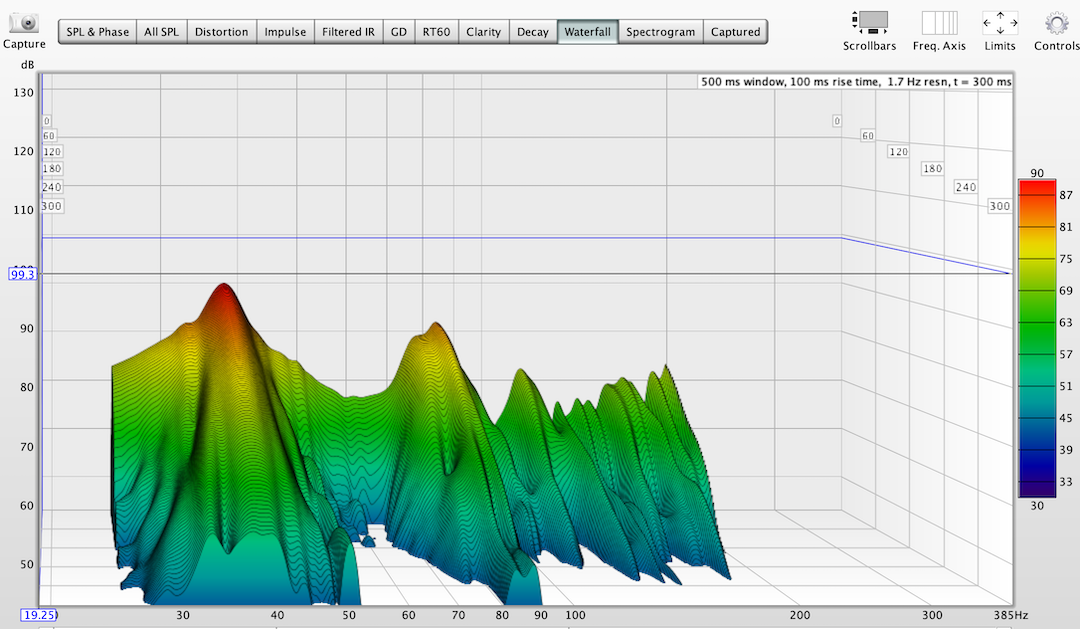Image resolution: width=1080 pixels, height=629 pixels.
Task: Open the GD tab
Action: coord(399,32)
